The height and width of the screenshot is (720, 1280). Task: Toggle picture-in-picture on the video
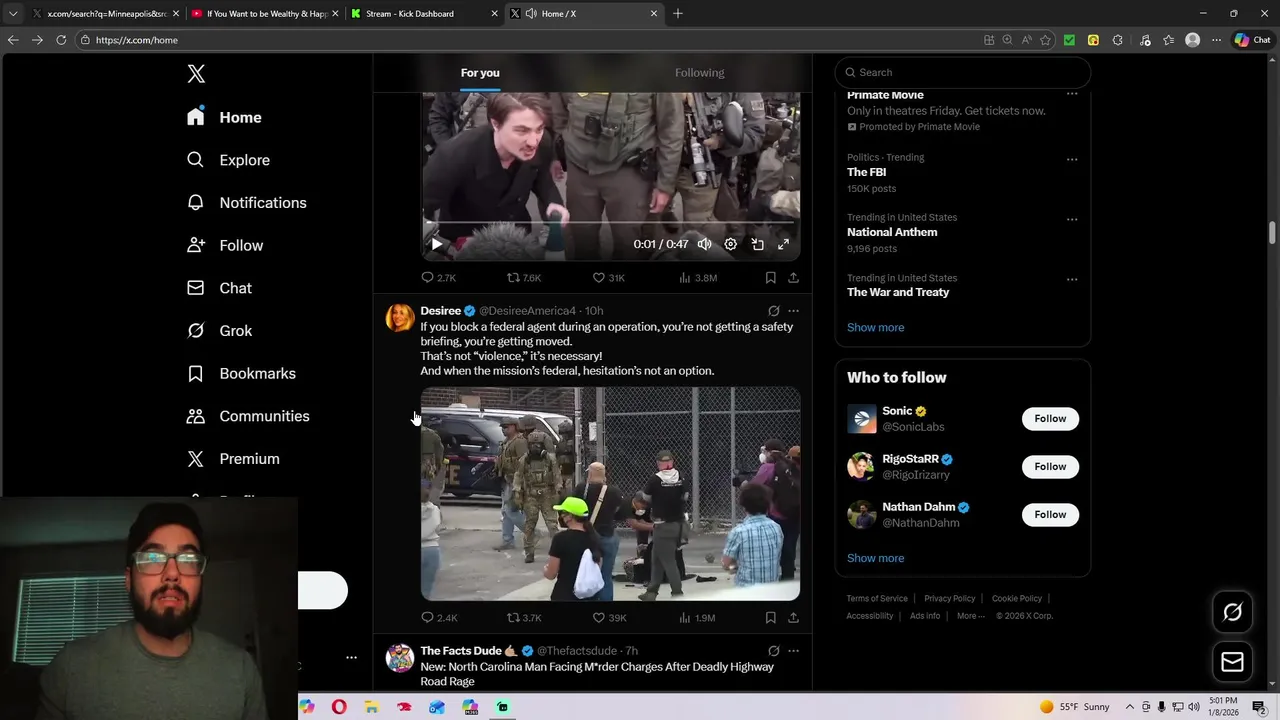pos(758,244)
